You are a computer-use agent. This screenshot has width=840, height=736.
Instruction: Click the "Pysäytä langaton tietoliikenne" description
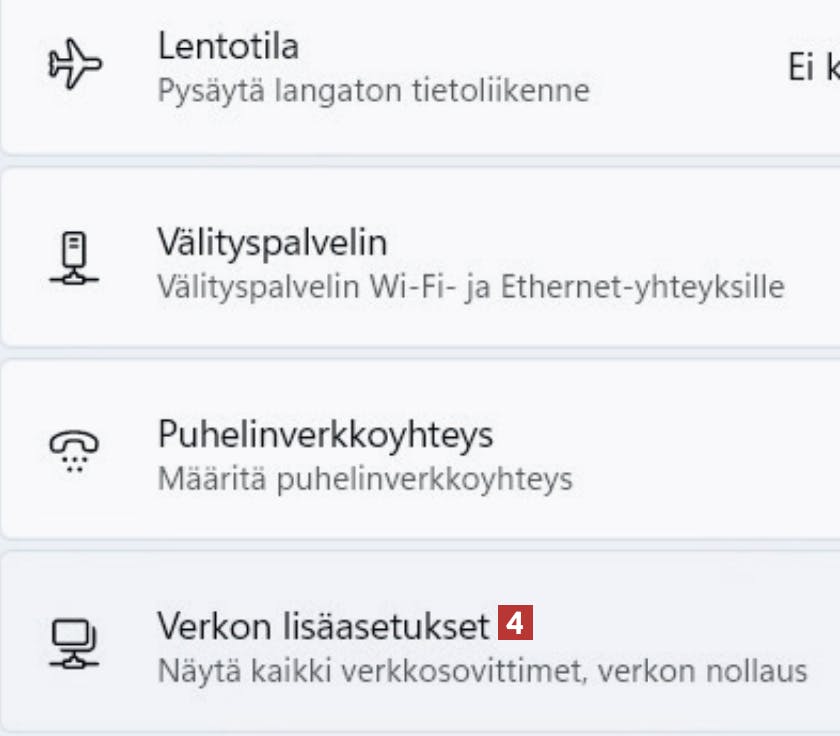click(x=373, y=91)
